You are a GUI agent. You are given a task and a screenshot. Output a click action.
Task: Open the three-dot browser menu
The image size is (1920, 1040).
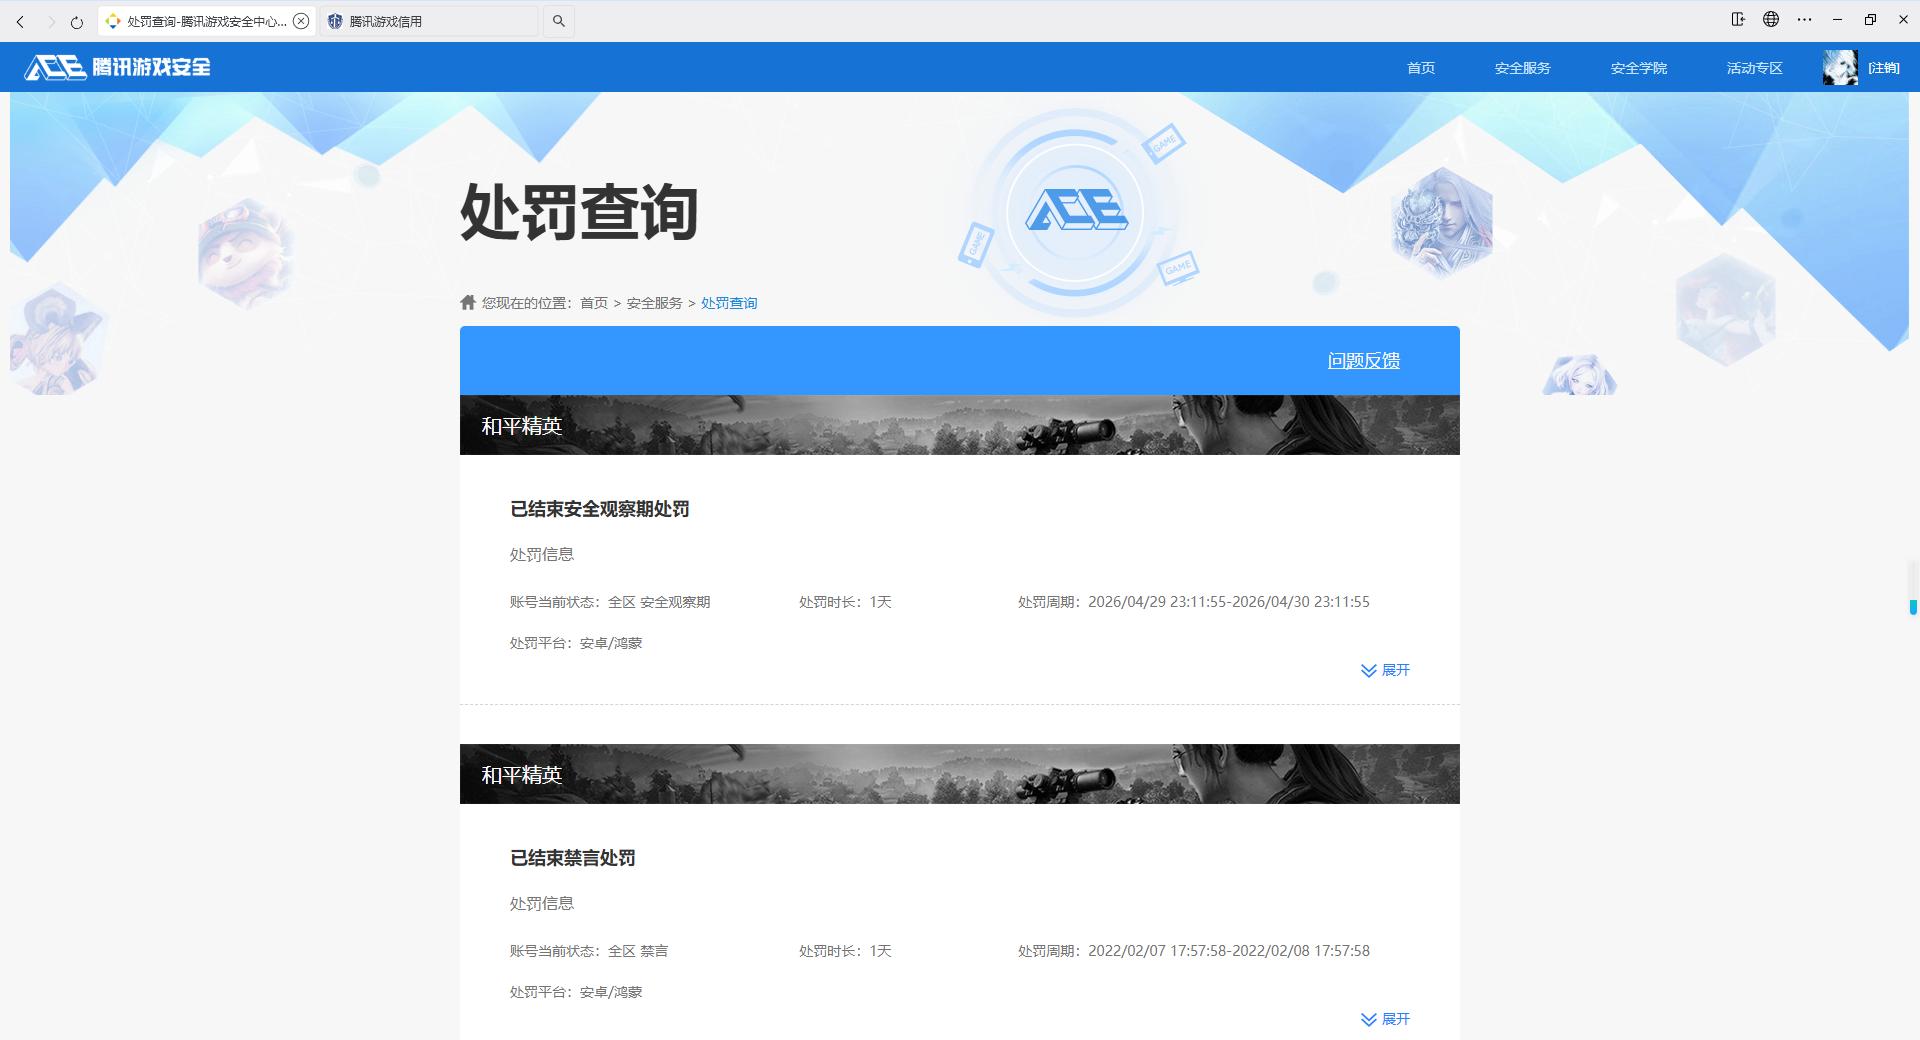1804,19
